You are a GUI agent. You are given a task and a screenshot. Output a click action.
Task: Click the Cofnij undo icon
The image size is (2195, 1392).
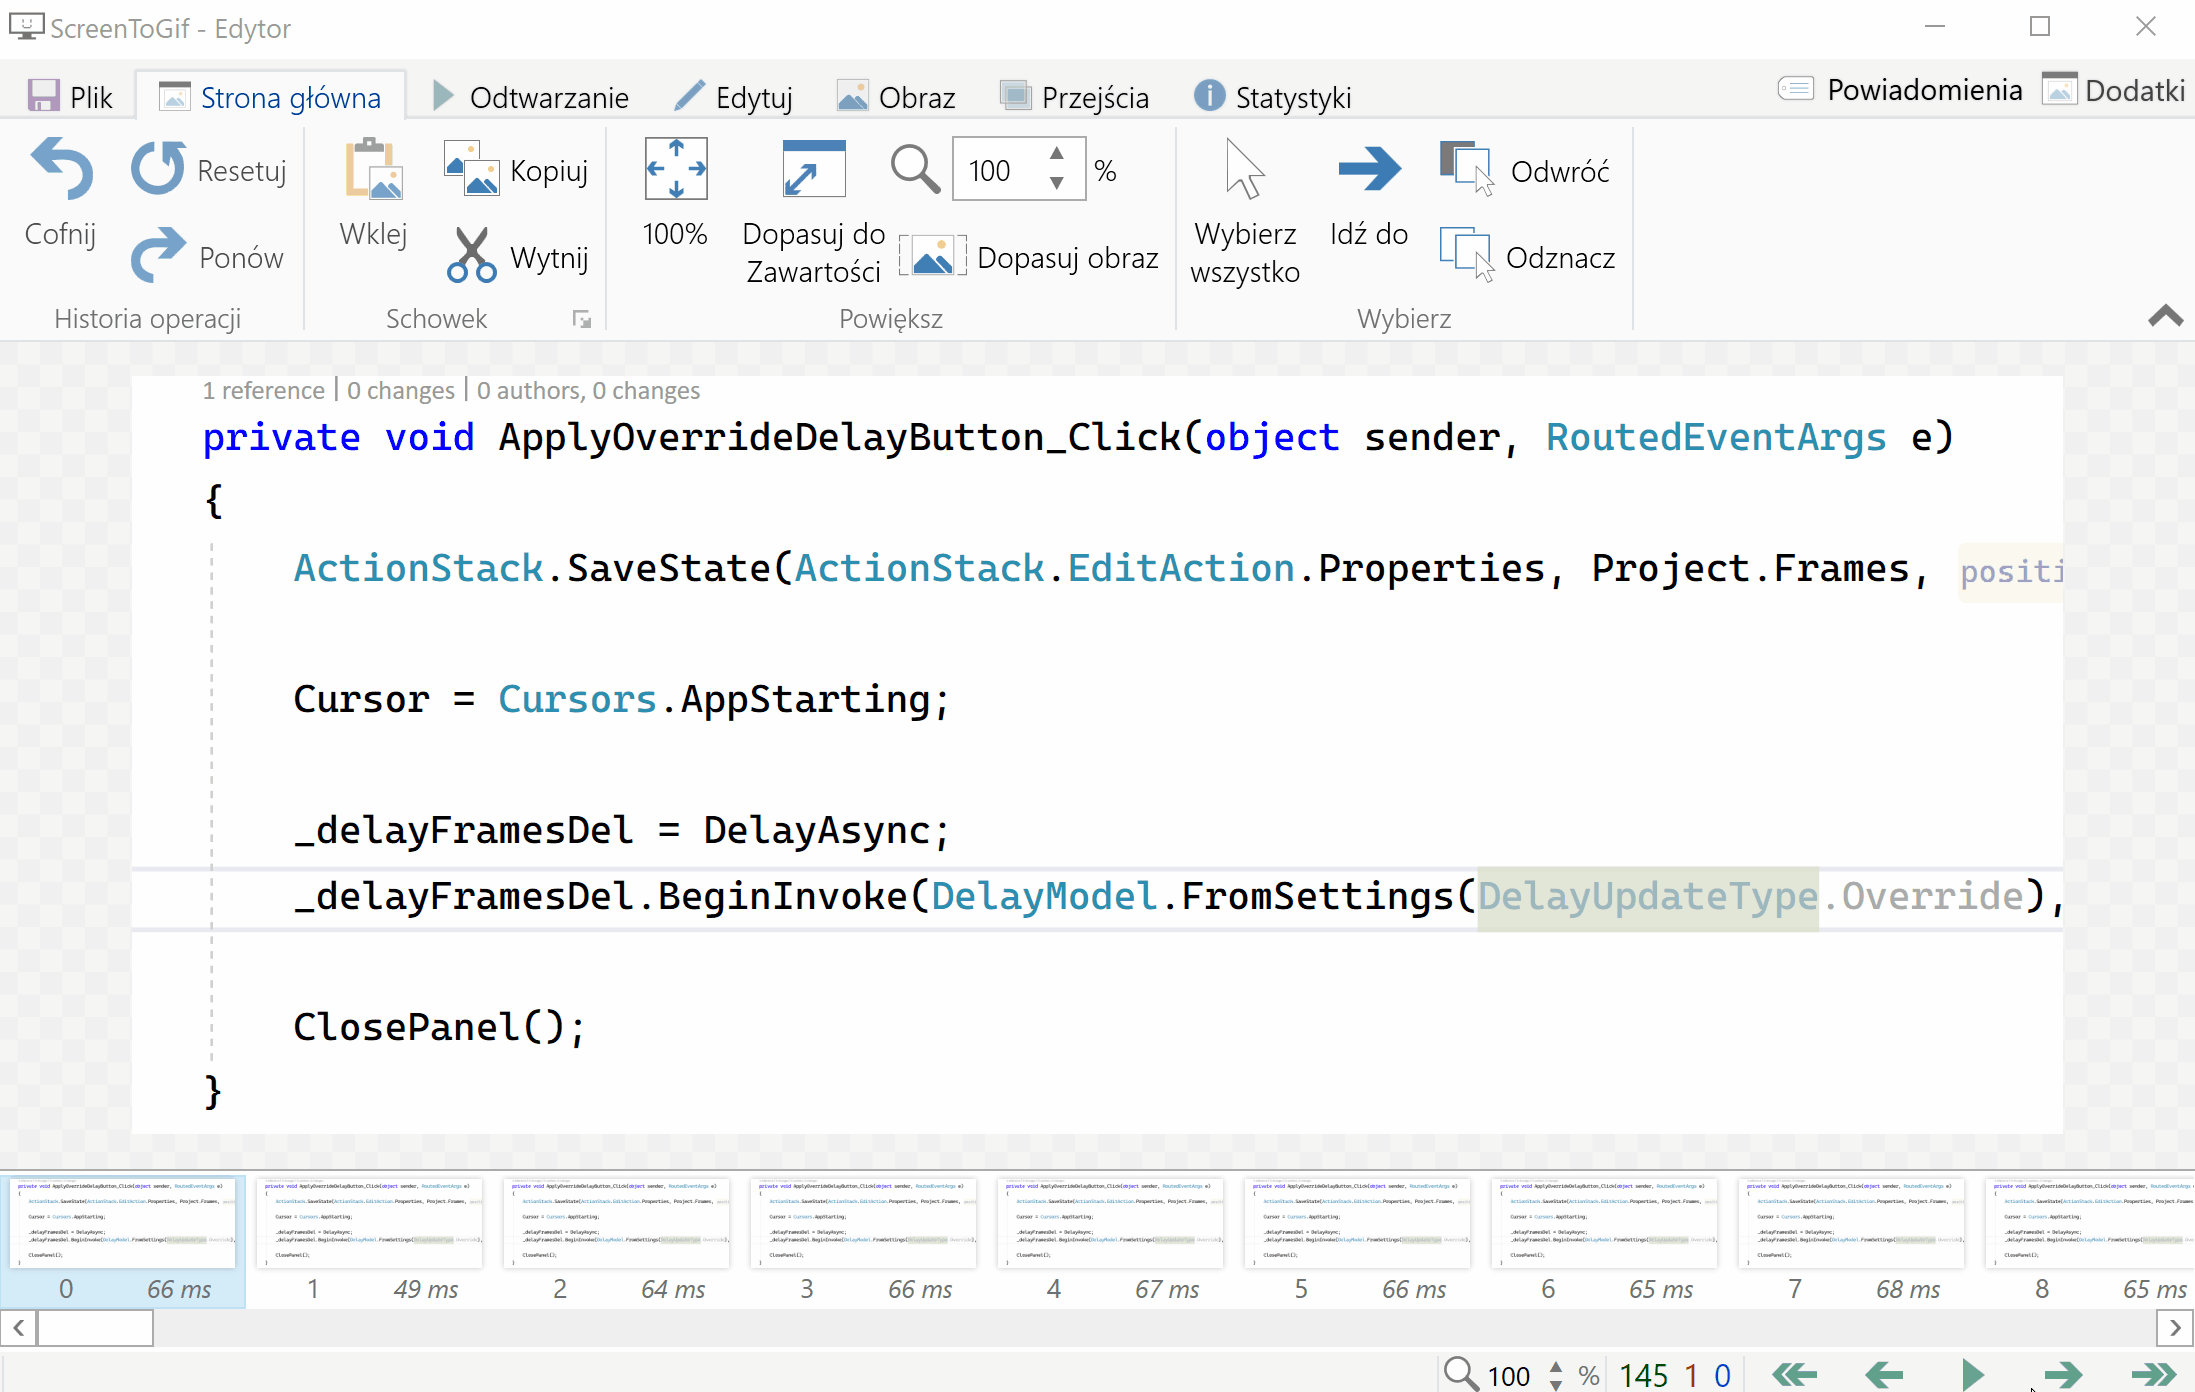(61, 169)
